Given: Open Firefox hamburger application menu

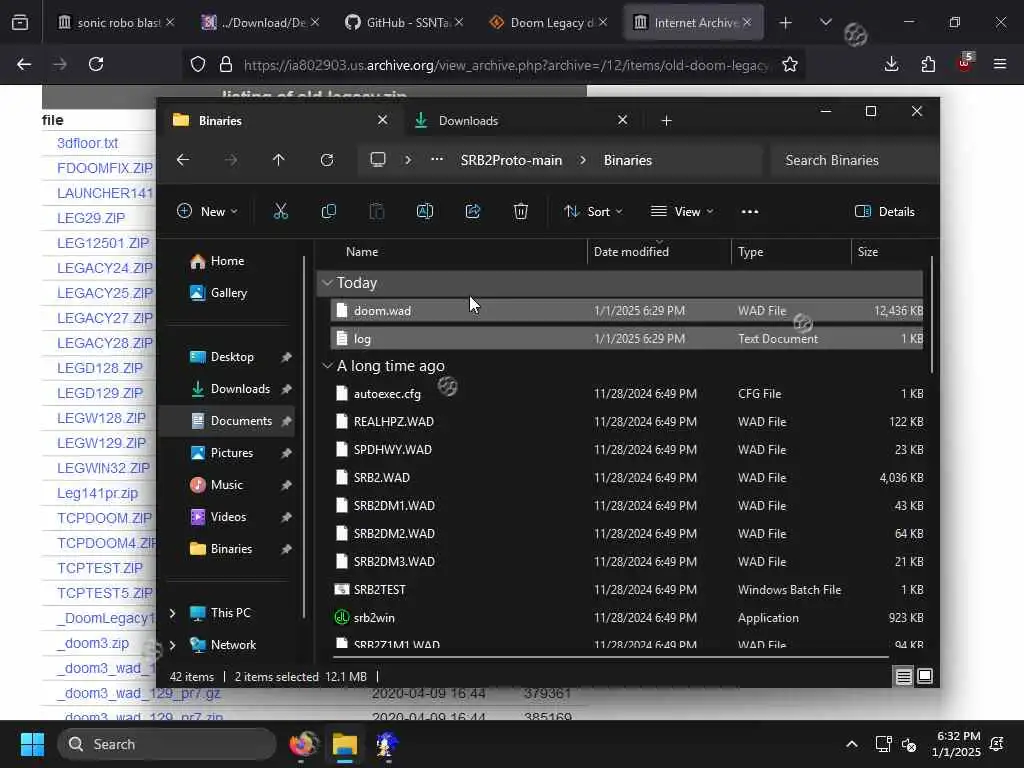Looking at the screenshot, I should click(1000, 64).
